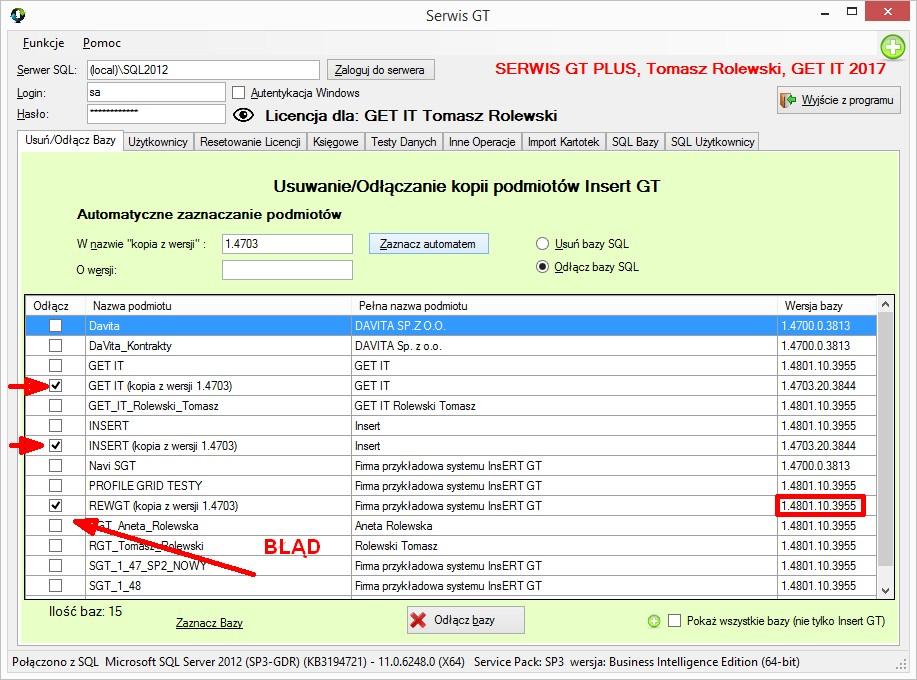Viewport: 917px width, 680px height.
Task: Click the Zaznacz Bazy link
Action: pyautogui.click(x=209, y=623)
